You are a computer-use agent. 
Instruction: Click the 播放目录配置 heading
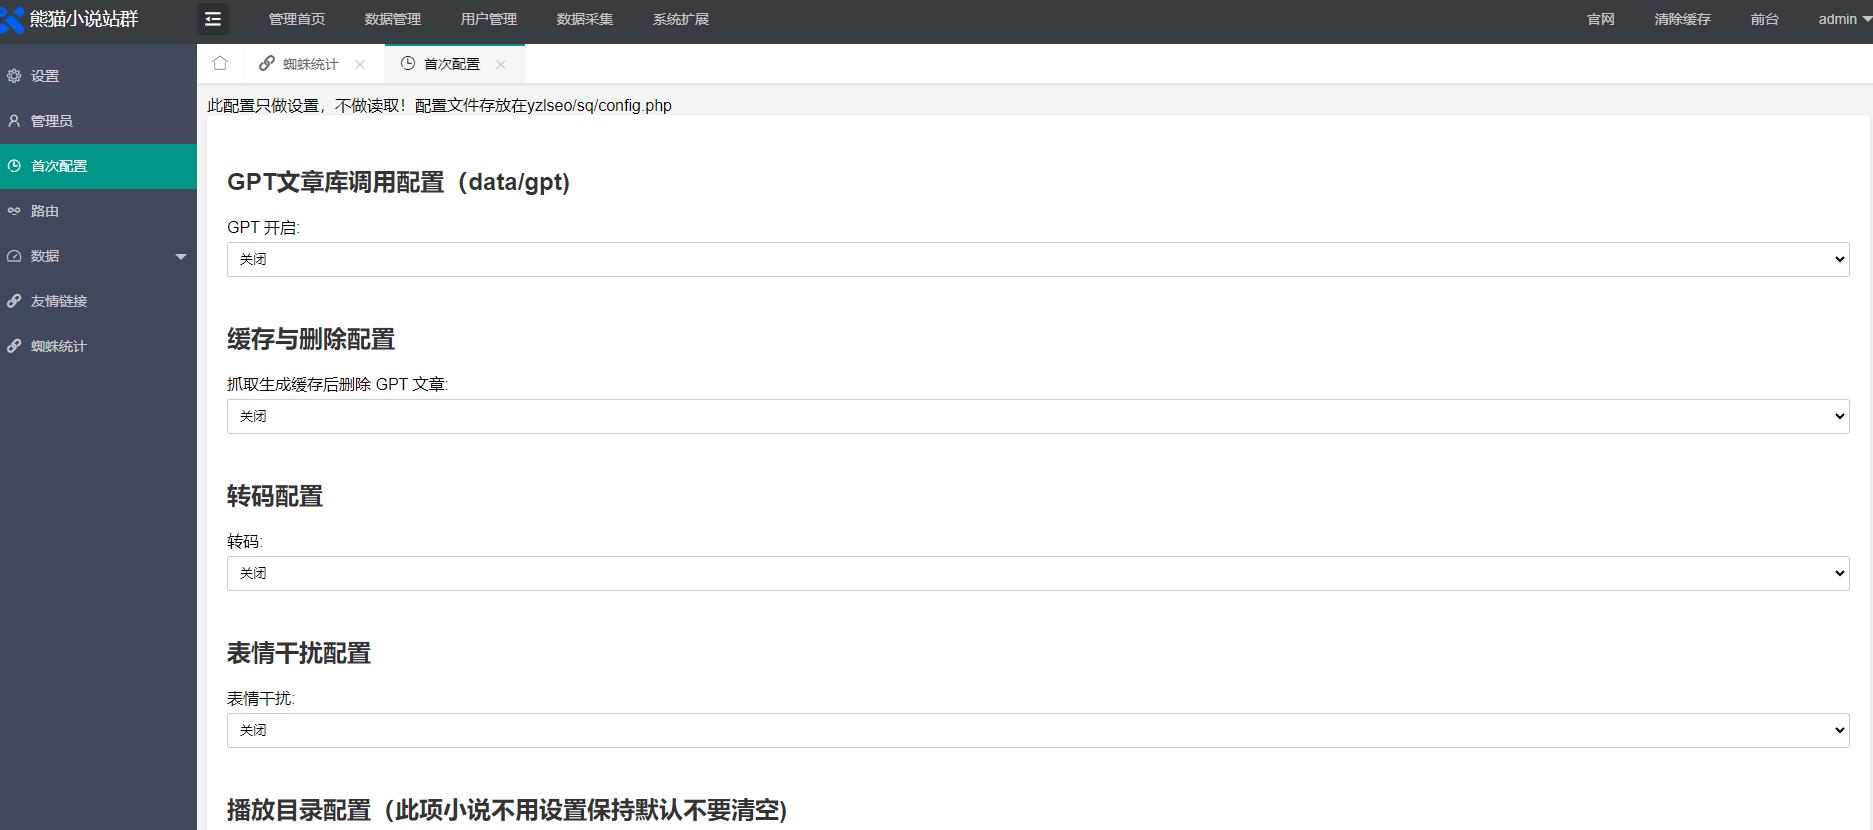coord(507,810)
